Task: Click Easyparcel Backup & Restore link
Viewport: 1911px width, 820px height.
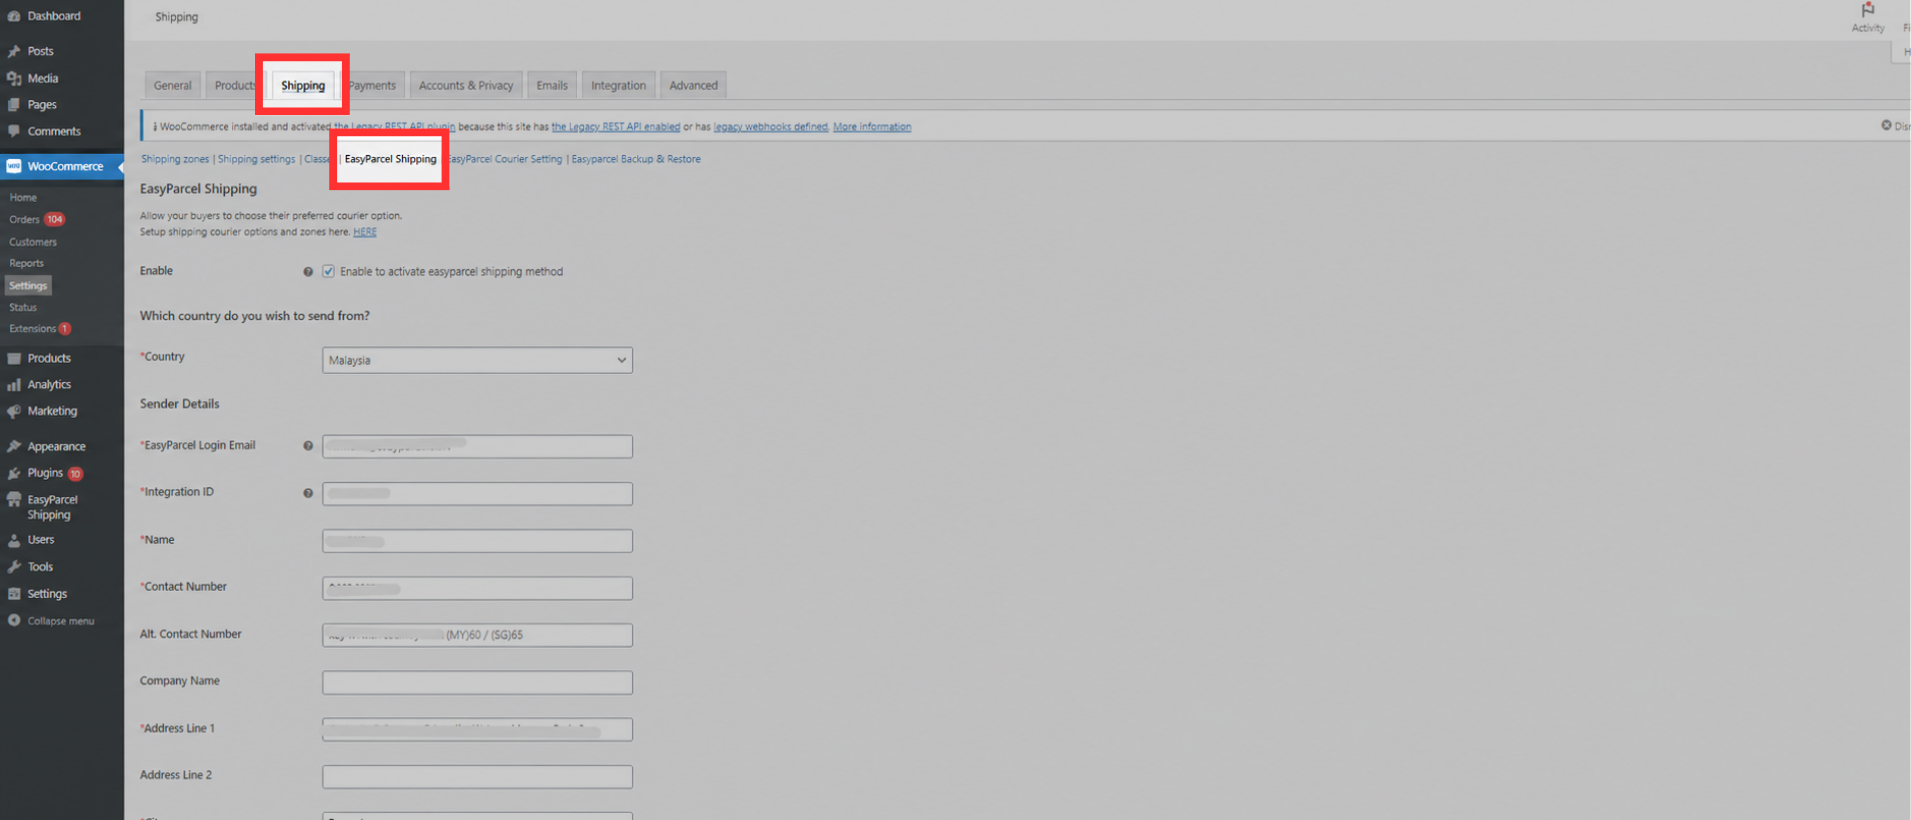Action: pos(636,159)
